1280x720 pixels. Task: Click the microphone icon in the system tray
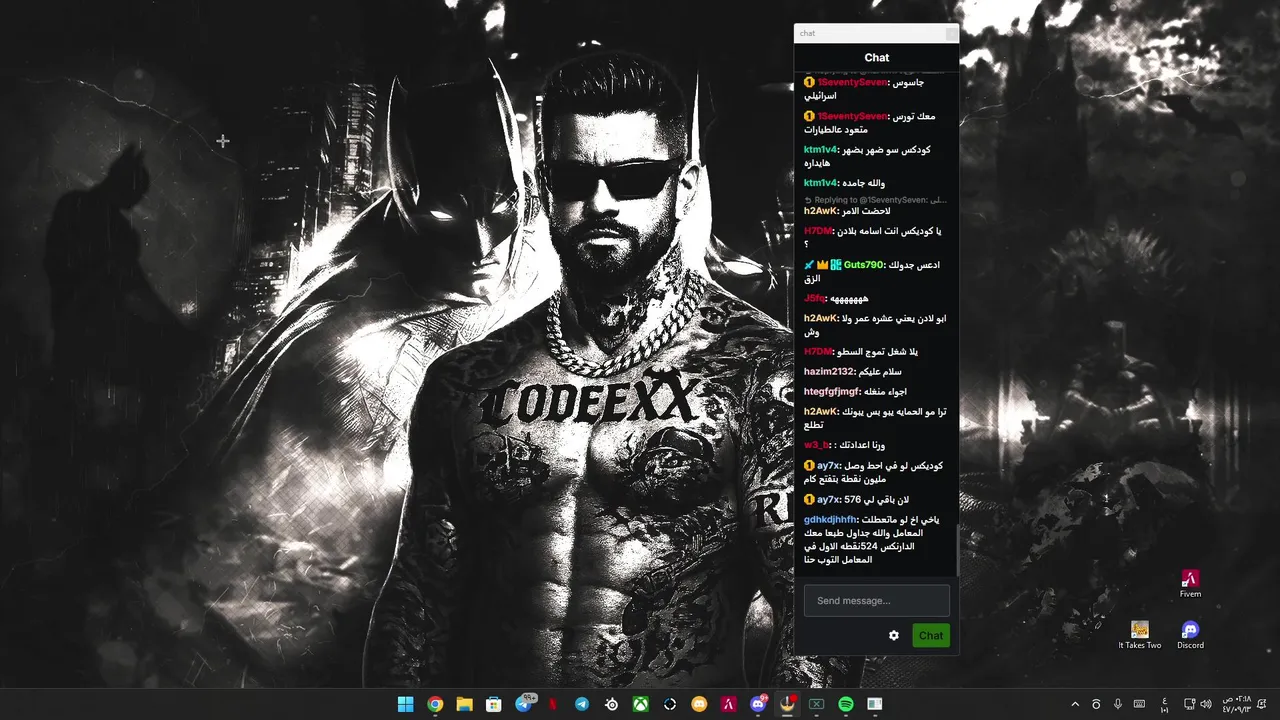(1118, 704)
